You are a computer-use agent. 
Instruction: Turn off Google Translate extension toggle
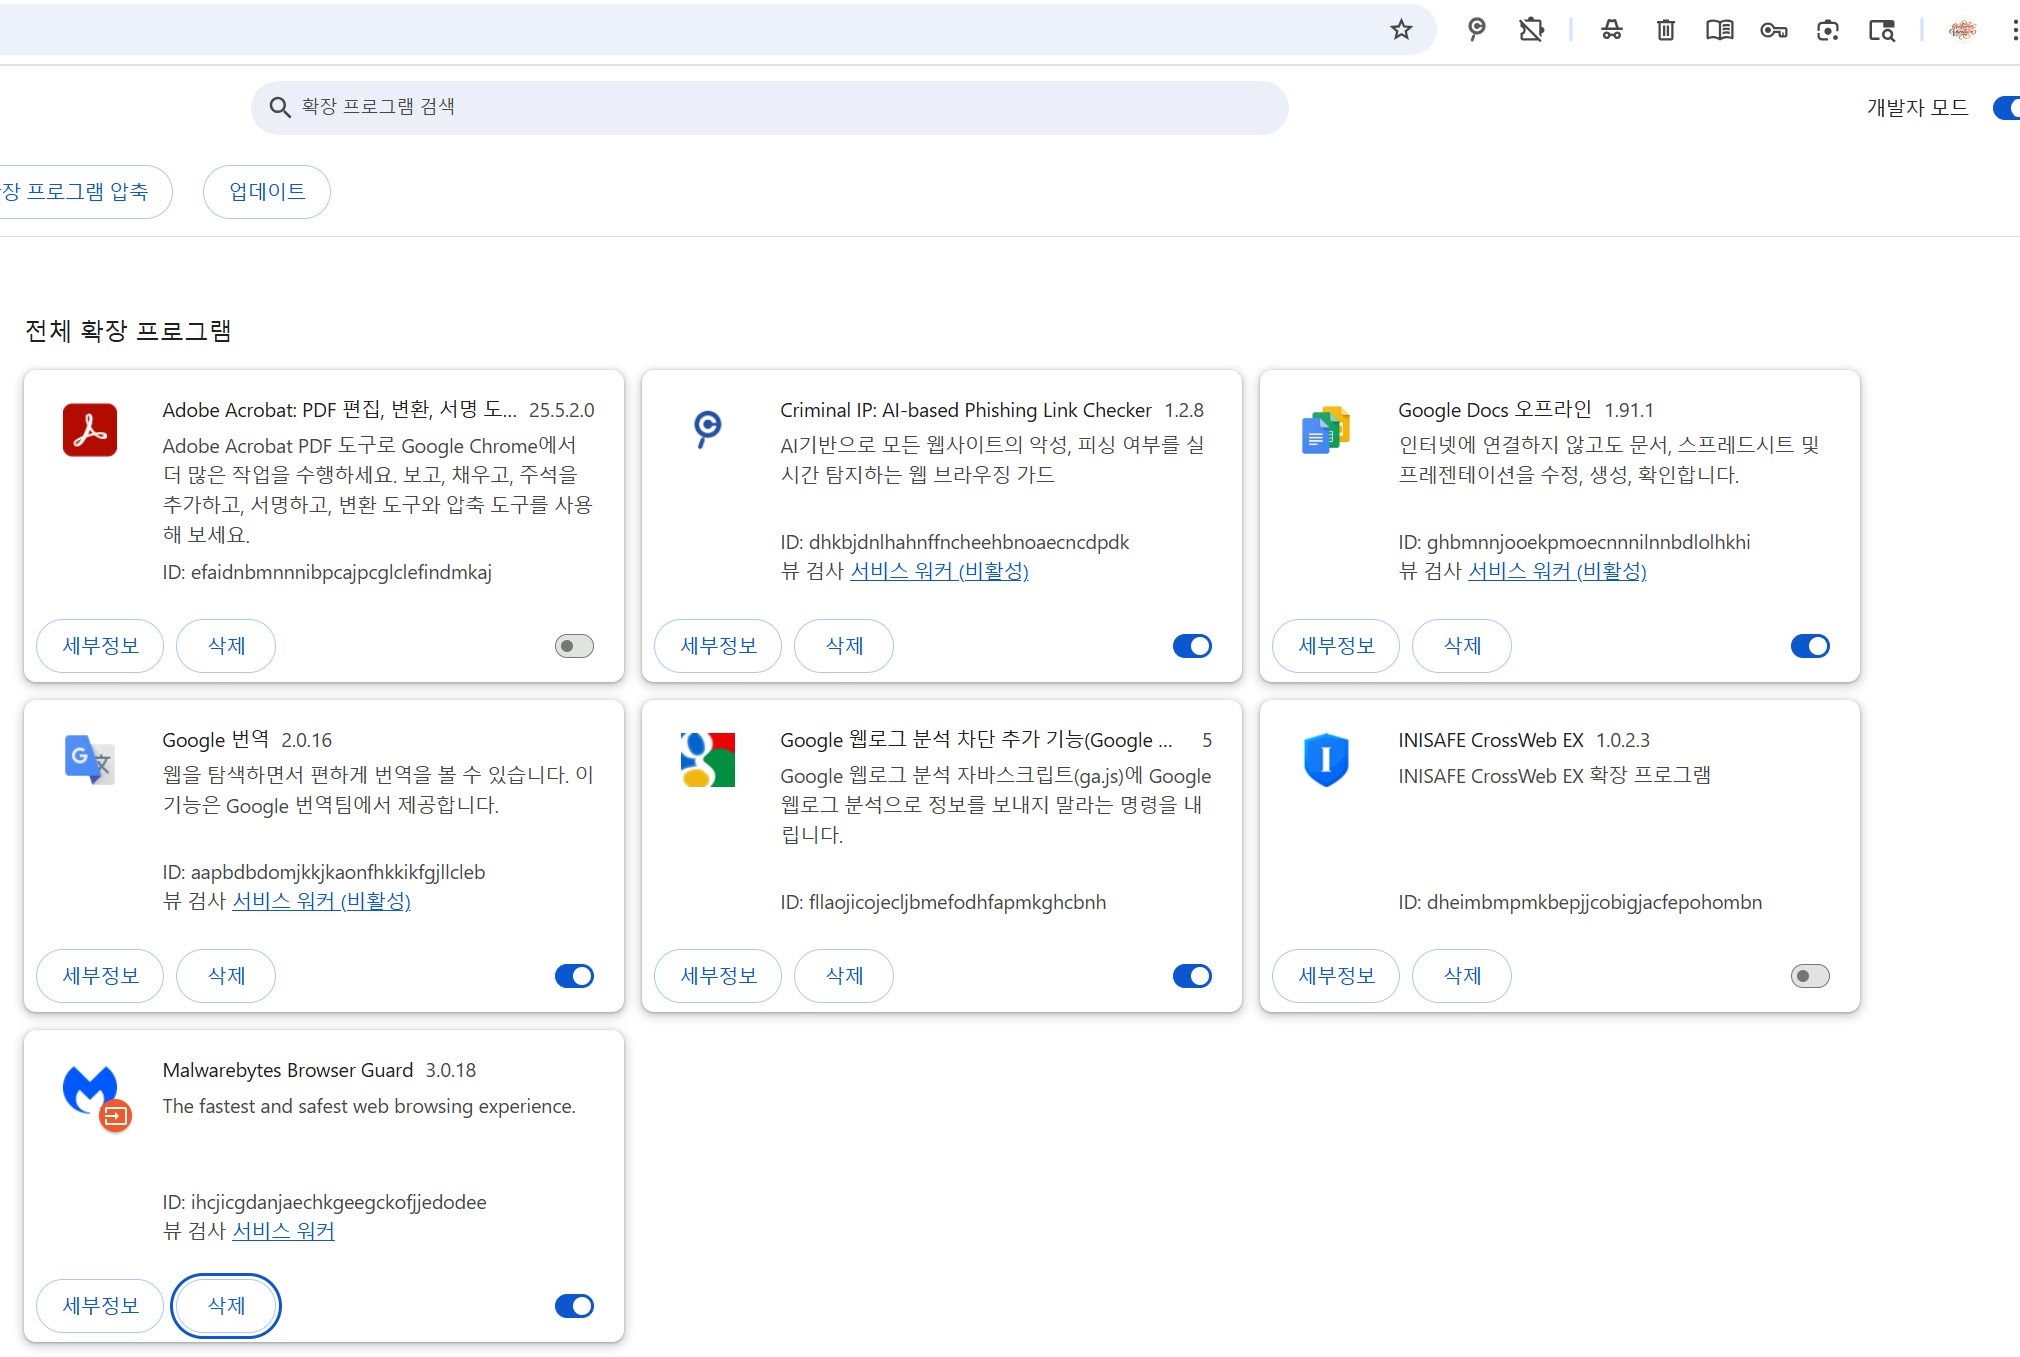tap(574, 976)
